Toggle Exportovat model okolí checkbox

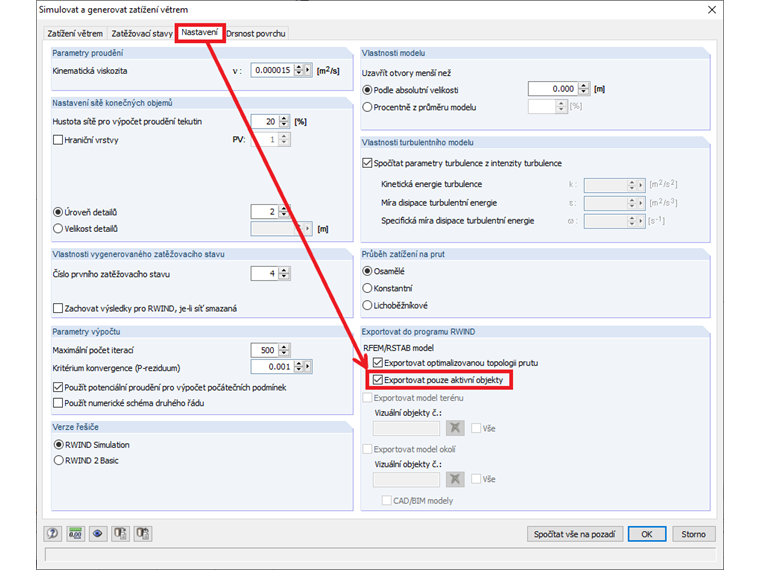coord(367,449)
